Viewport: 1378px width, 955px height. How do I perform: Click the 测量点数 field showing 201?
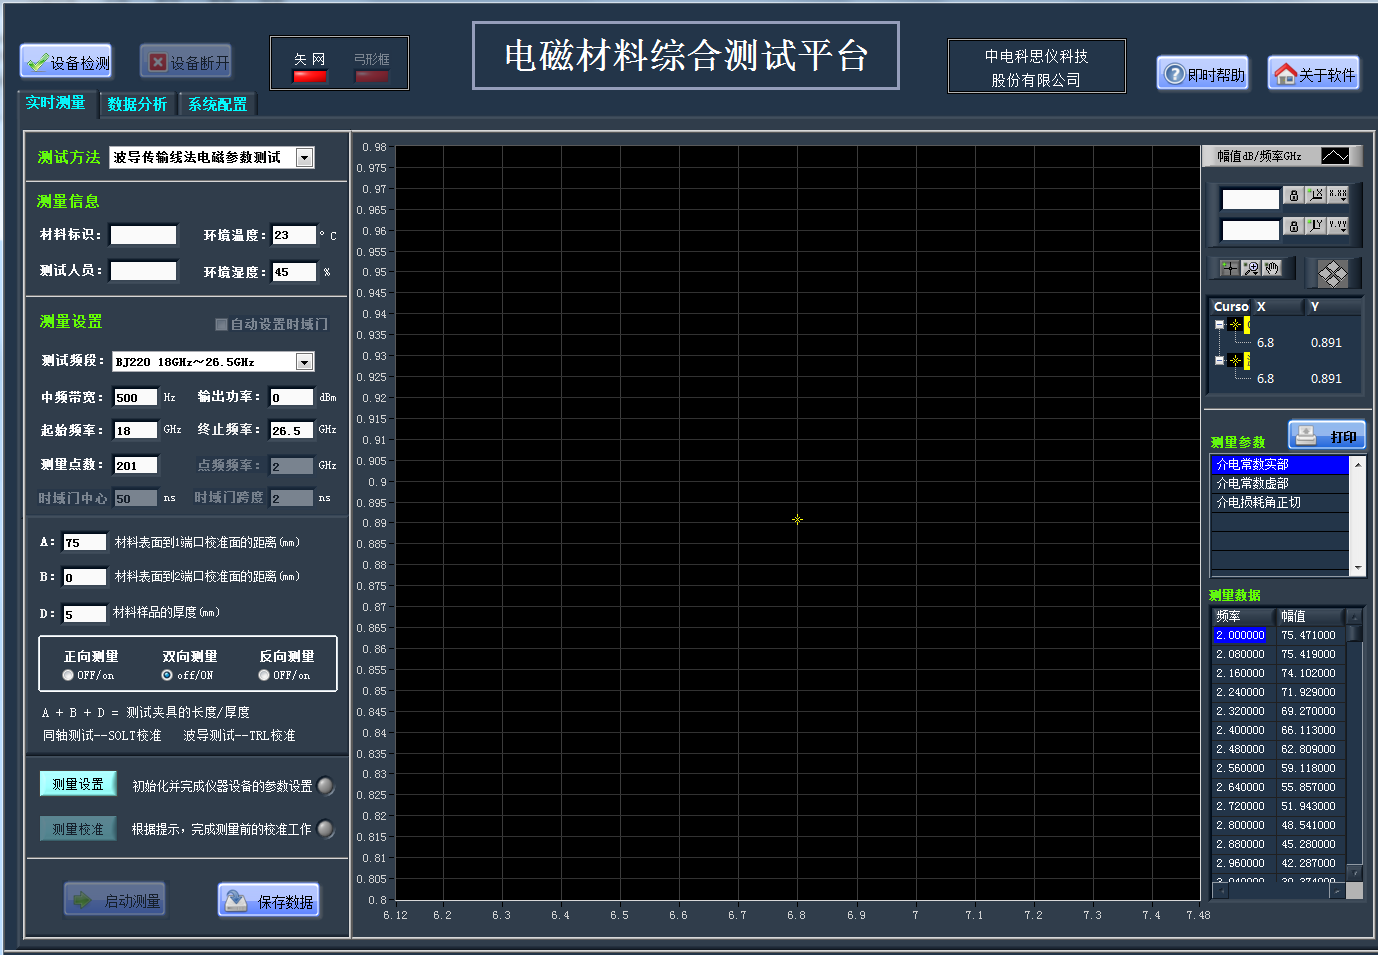pyautogui.click(x=135, y=466)
